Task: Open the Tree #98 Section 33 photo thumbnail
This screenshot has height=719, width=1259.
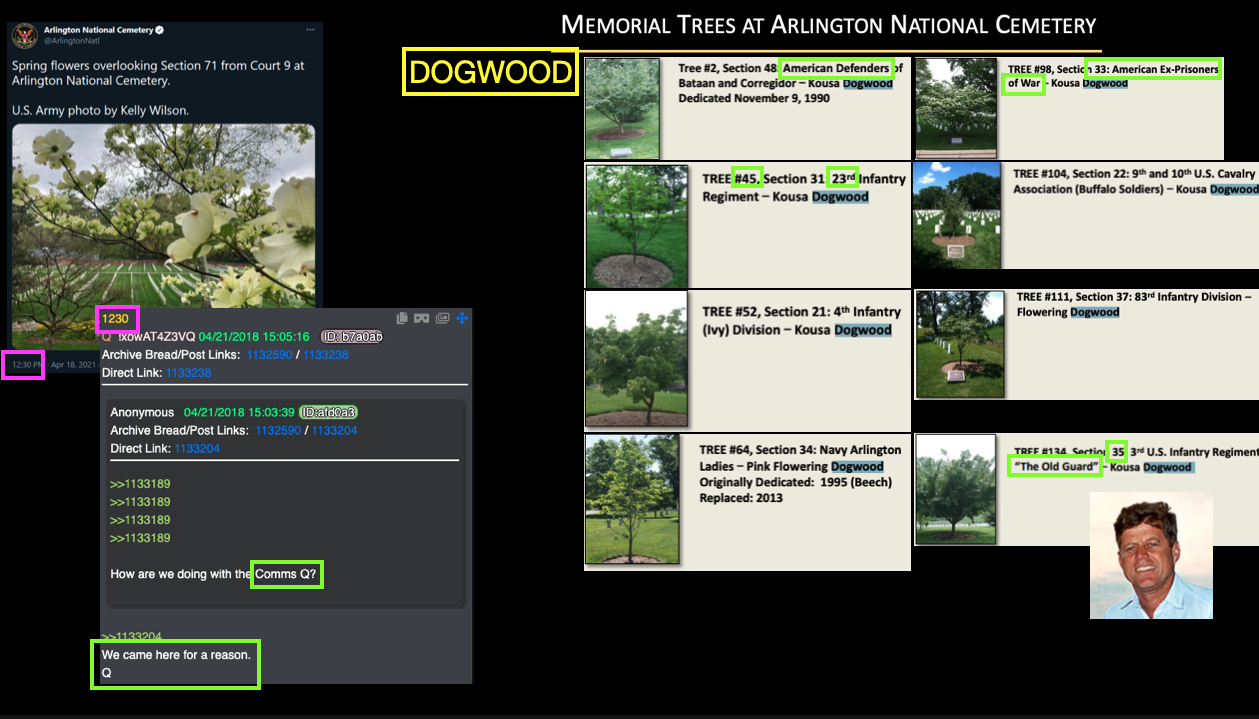Action: (954, 109)
